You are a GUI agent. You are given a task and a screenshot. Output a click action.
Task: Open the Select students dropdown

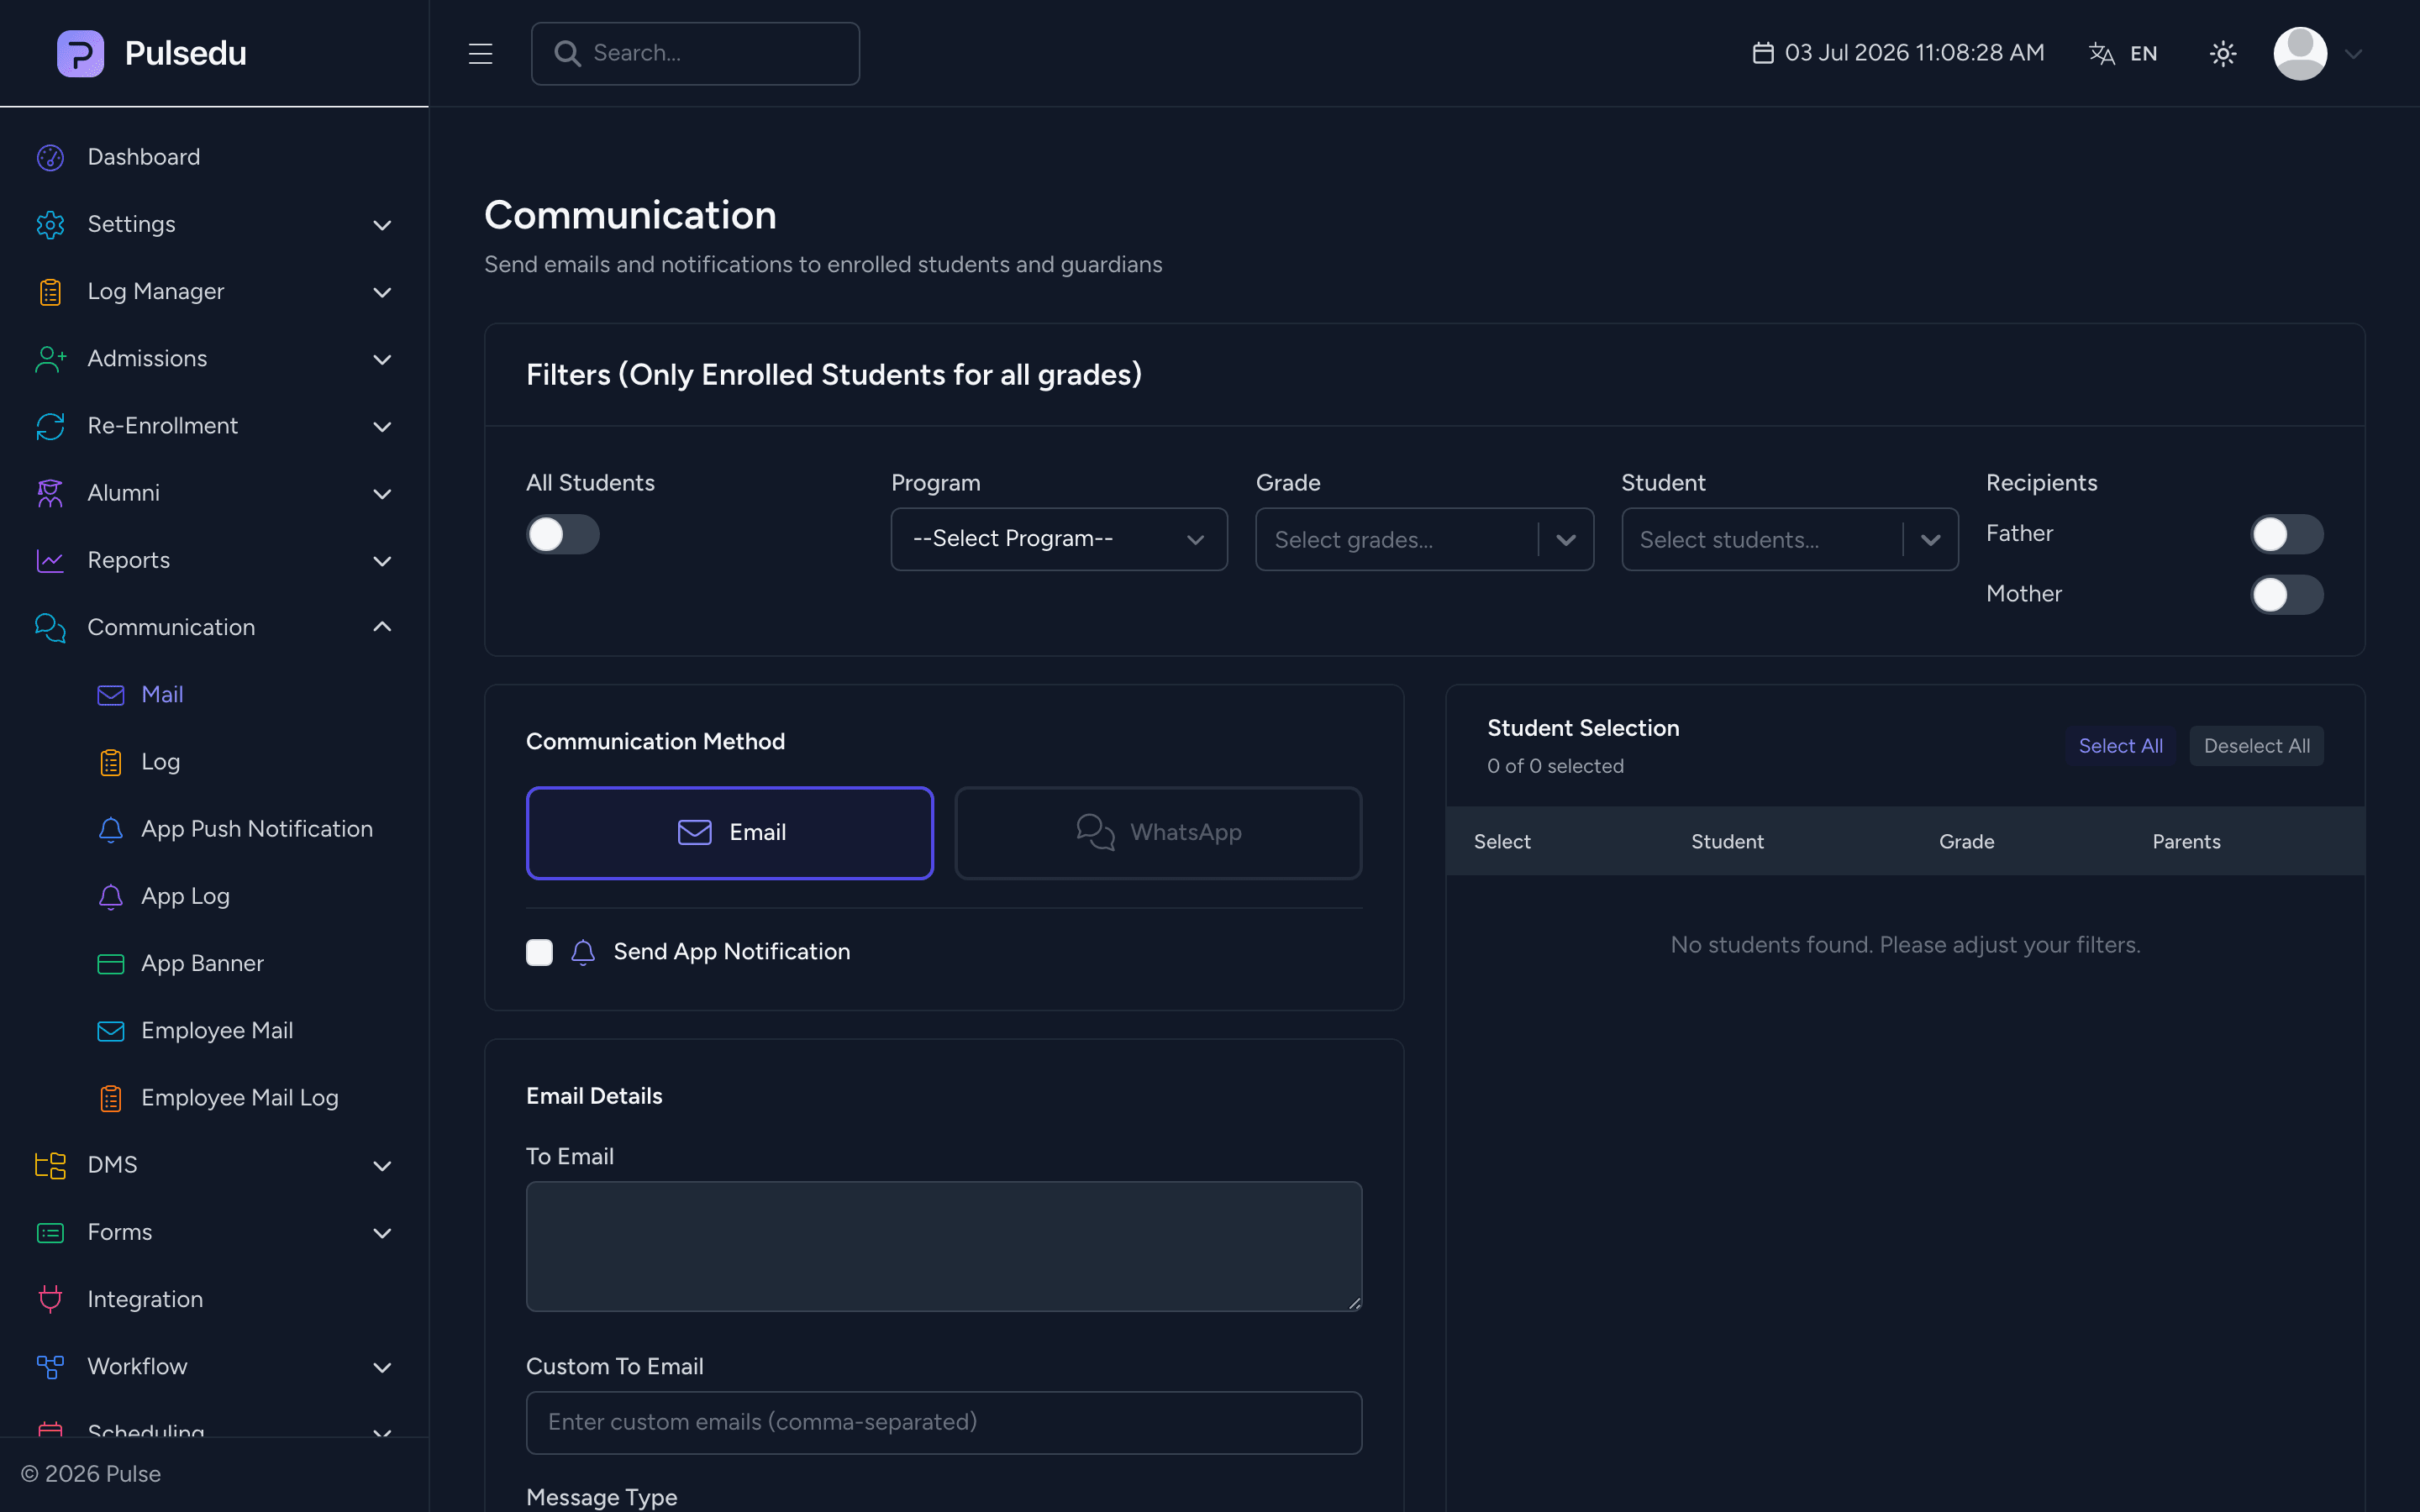coord(1789,539)
